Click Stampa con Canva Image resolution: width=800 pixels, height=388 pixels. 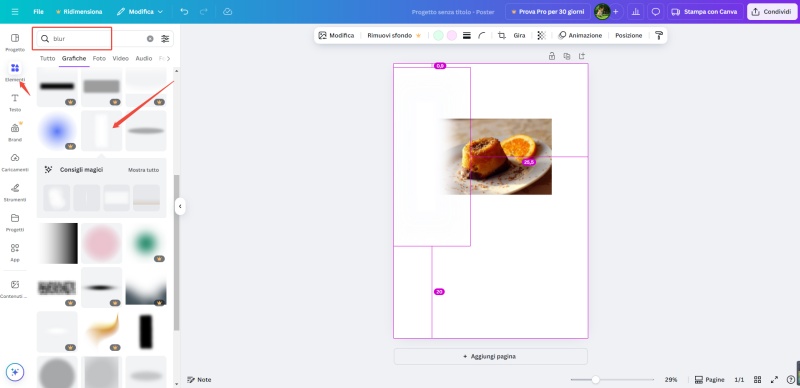click(705, 11)
